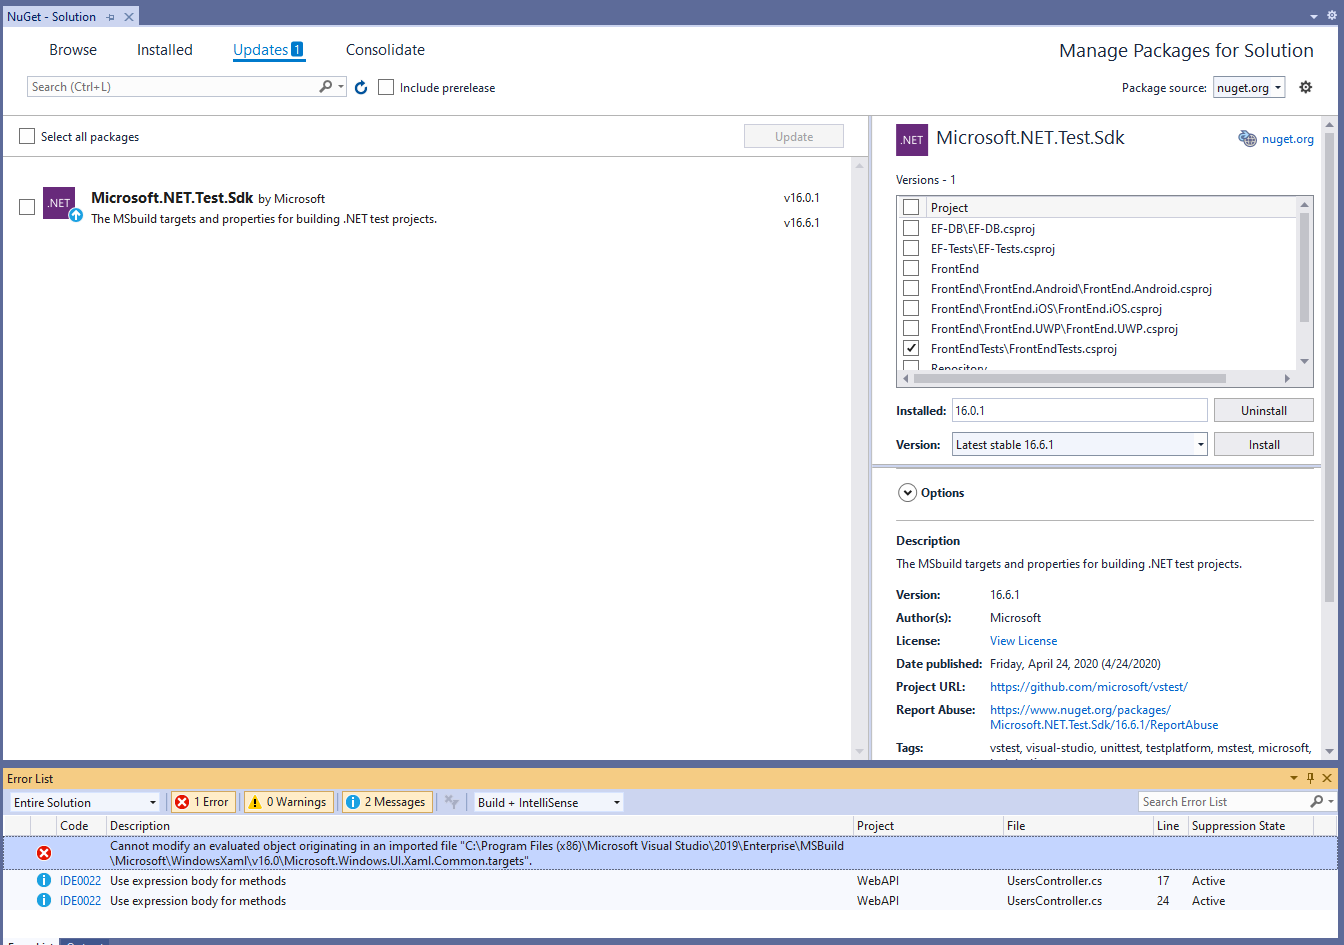1344x945 pixels.
Task: Open the Error List search options dropdown arrow
Action: tap(1331, 802)
